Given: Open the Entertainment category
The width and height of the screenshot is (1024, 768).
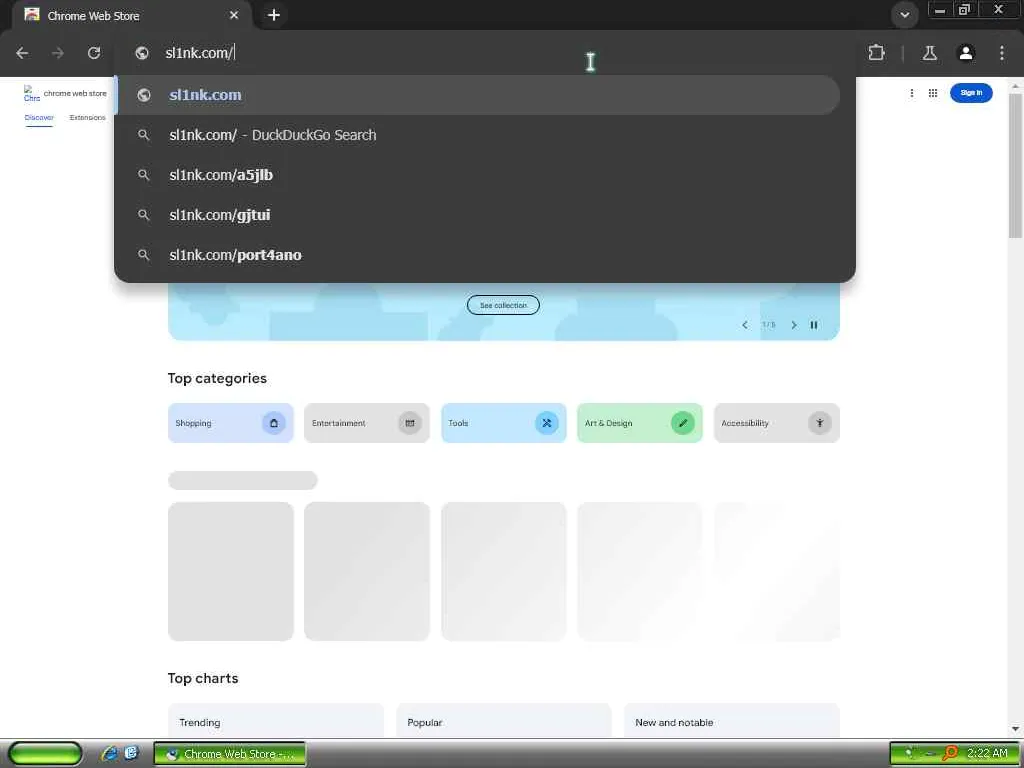Looking at the screenshot, I should point(367,423).
